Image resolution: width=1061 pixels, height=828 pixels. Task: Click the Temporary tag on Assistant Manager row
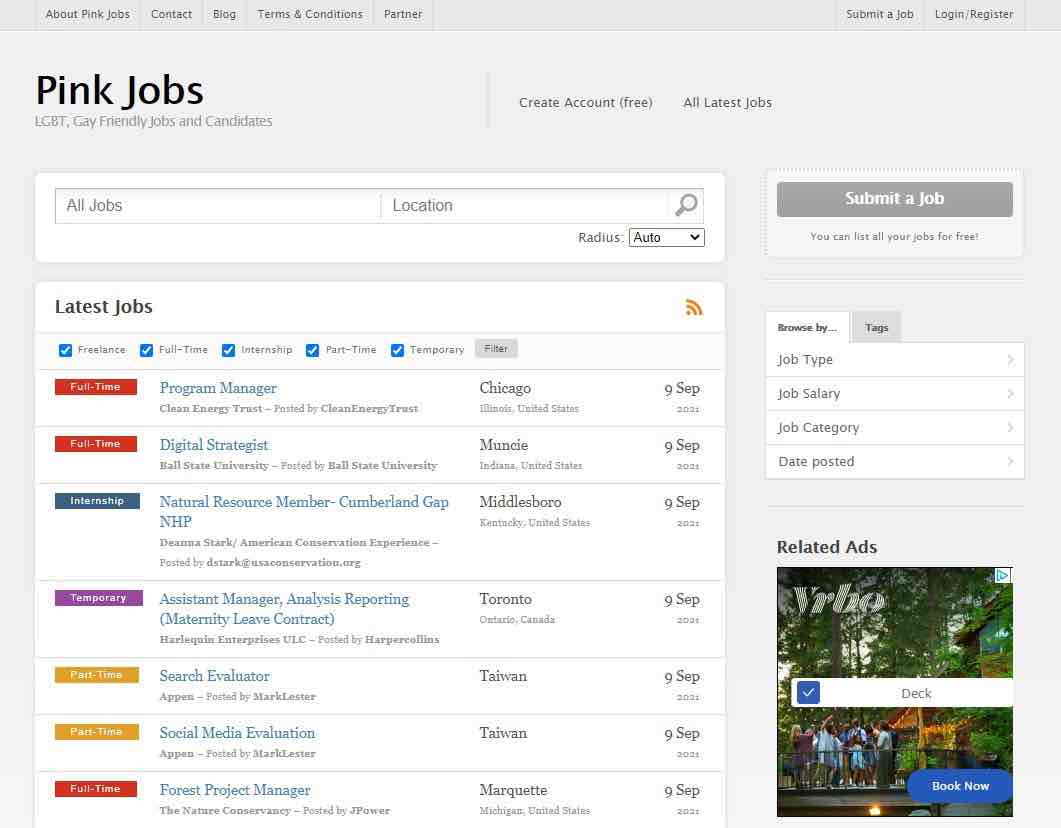point(99,598)
